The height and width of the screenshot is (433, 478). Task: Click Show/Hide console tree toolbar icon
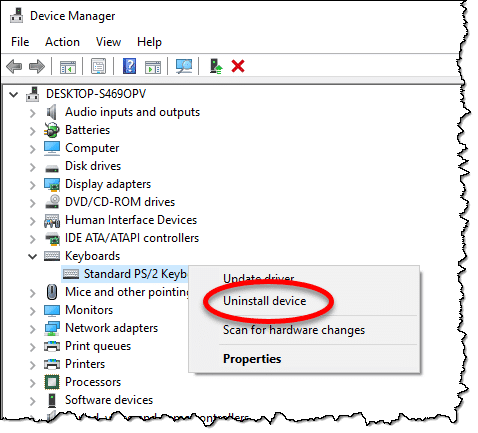(x=68, y=67)
